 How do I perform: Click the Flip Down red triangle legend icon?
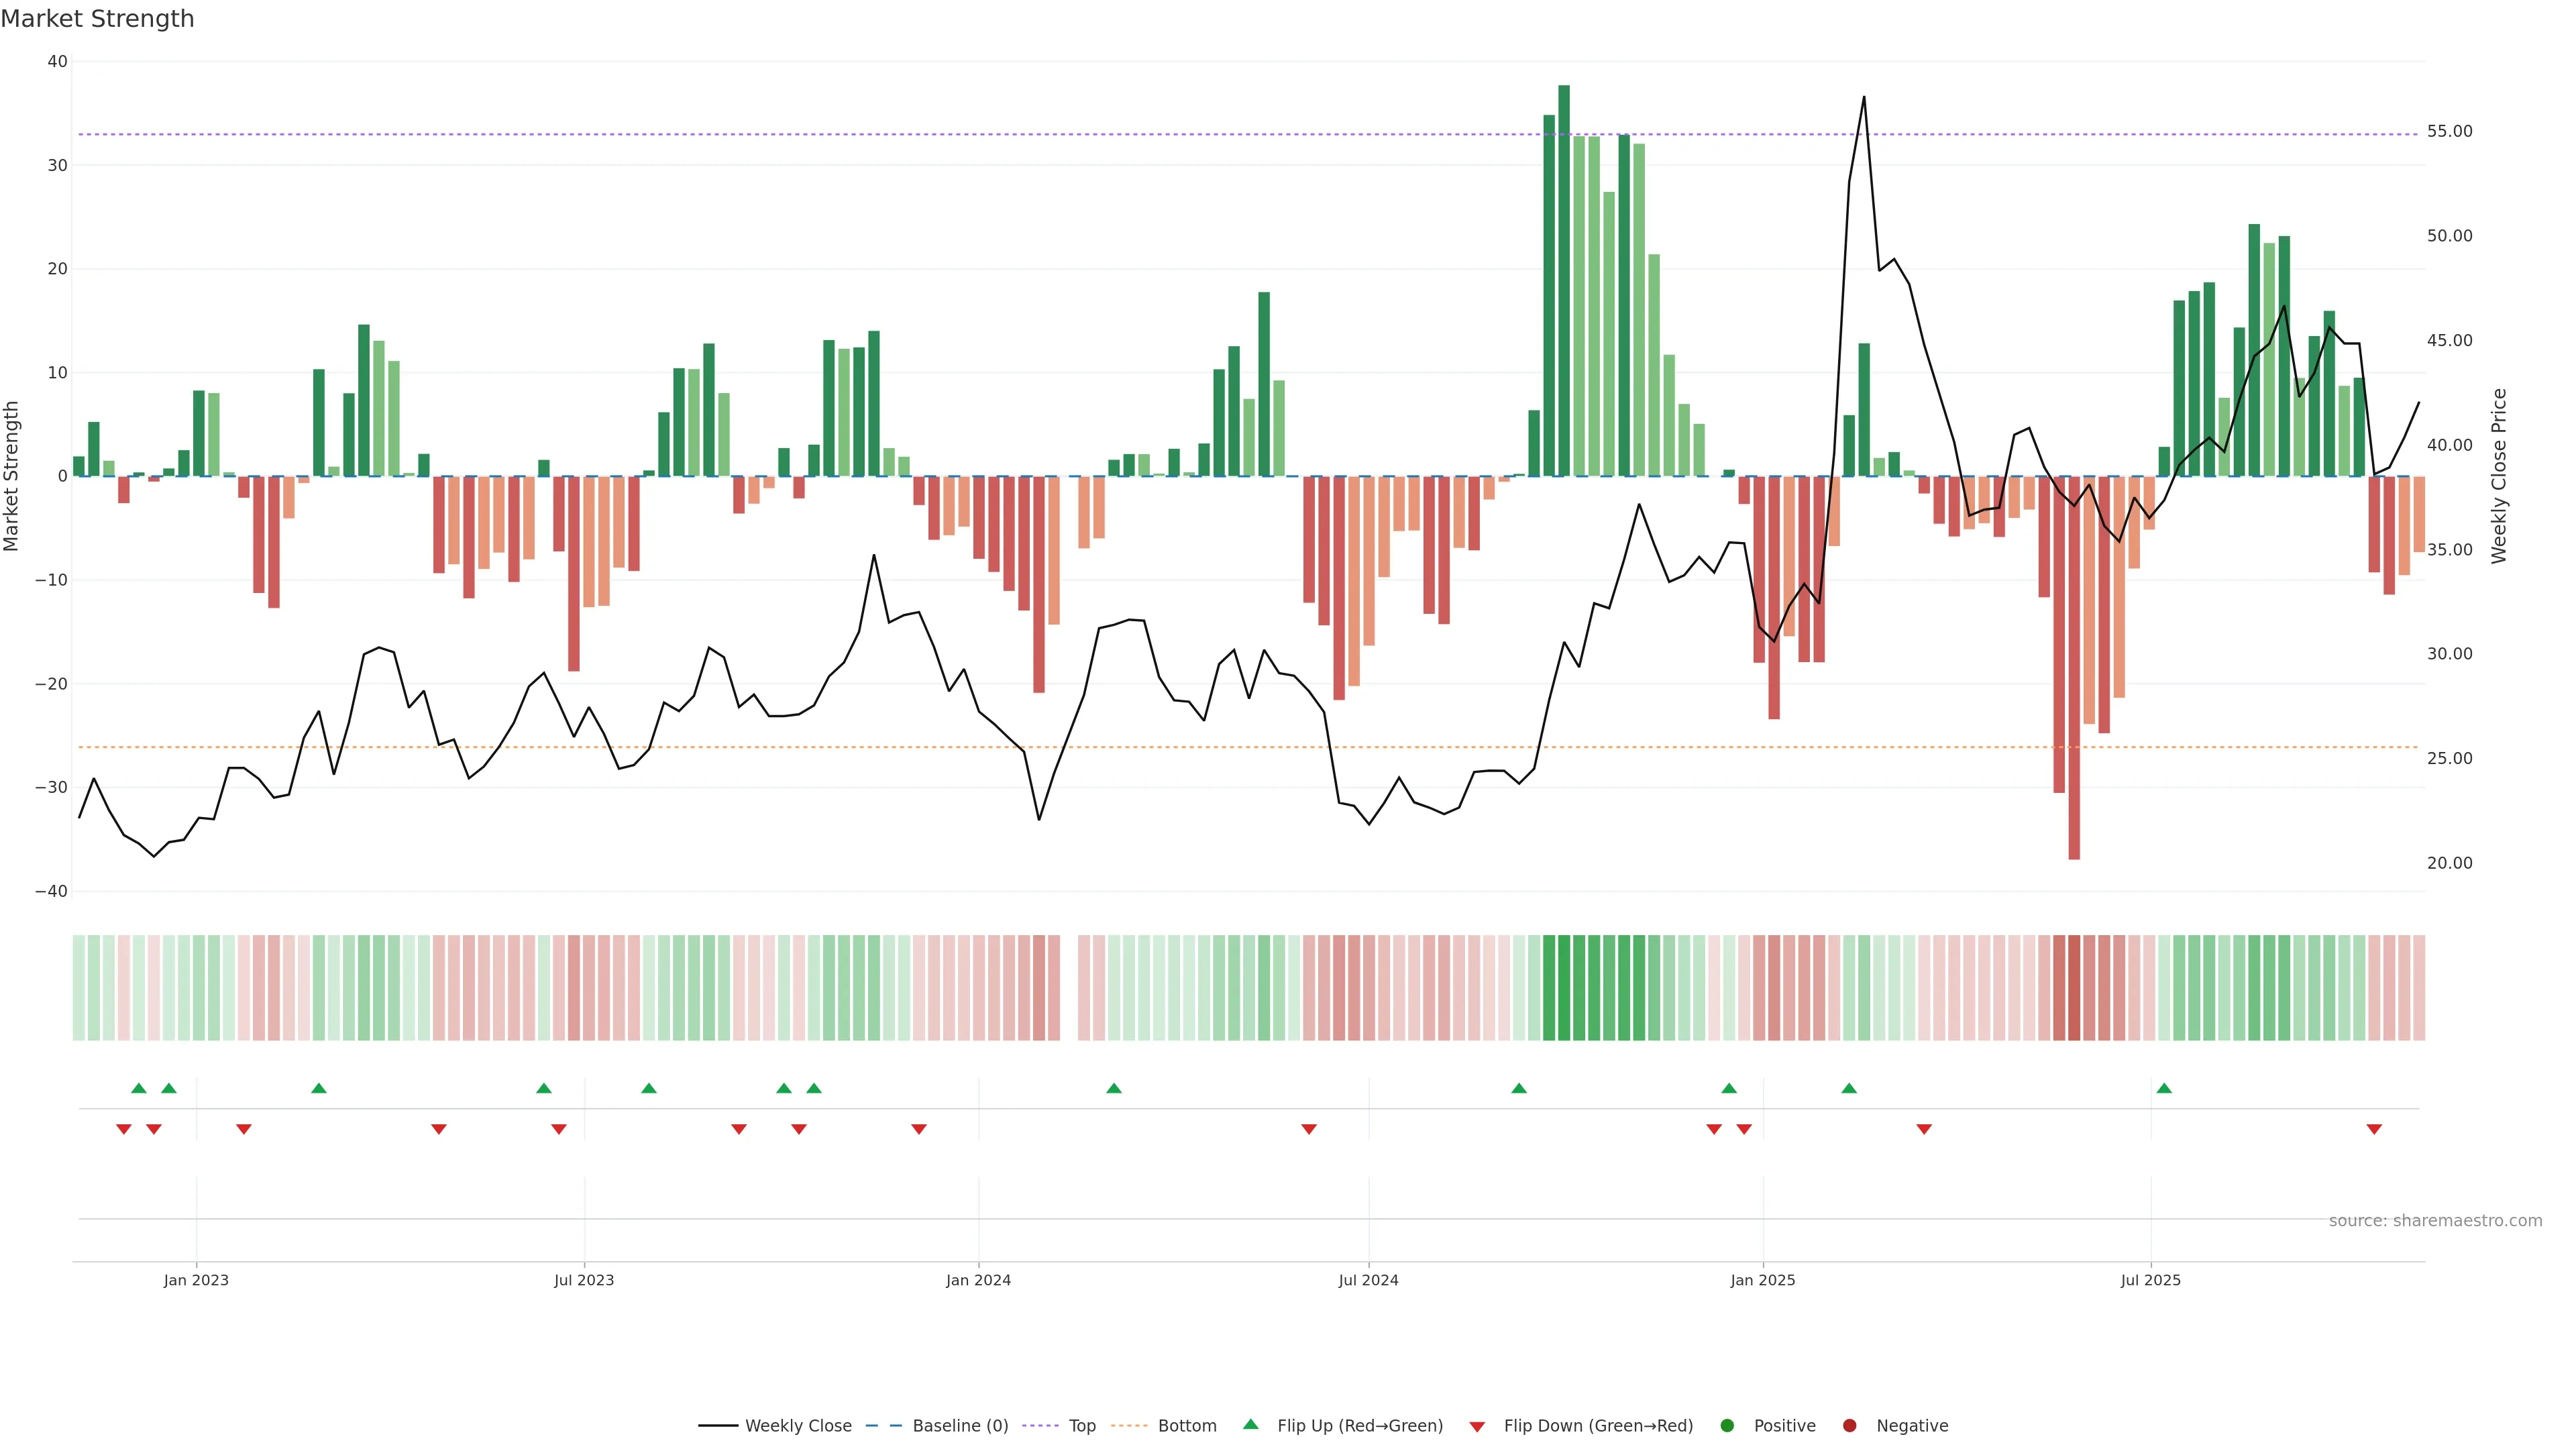tap(1477, 1426)
